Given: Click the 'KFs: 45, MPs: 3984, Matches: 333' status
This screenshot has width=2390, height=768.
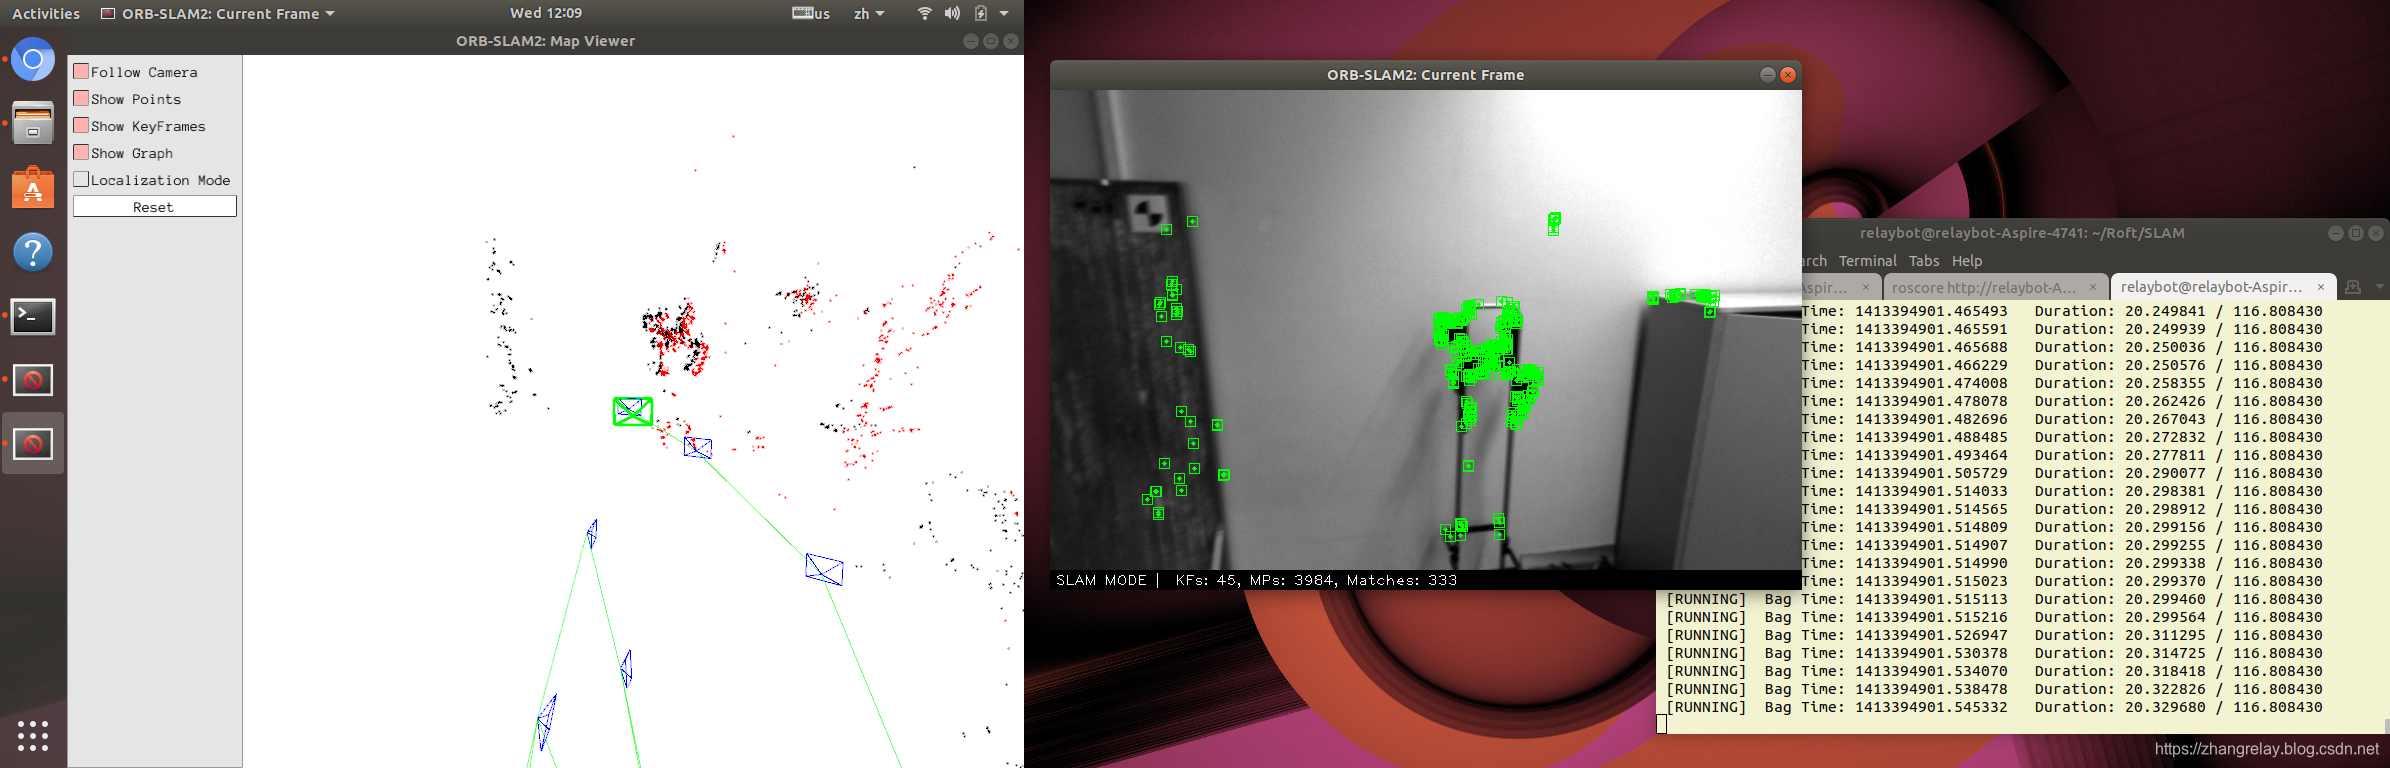Looking at the screenshot, I should click(x=1316, y=580).
